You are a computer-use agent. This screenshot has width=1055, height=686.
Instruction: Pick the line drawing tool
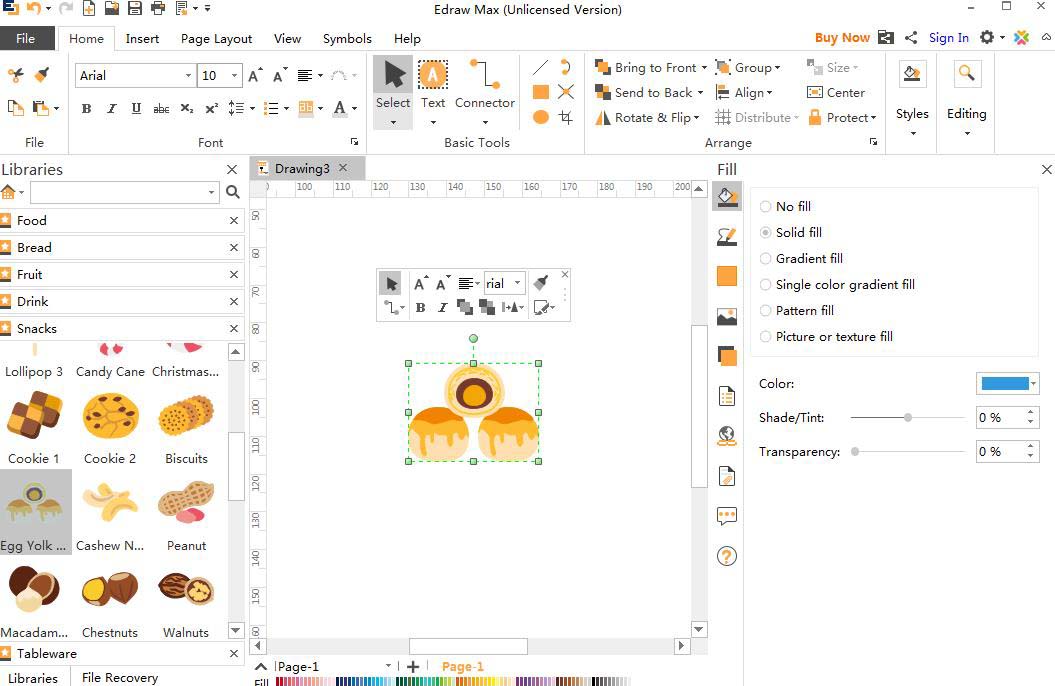tap(540, 67)
